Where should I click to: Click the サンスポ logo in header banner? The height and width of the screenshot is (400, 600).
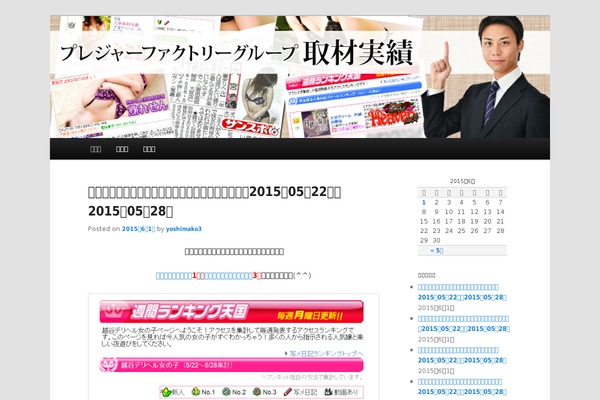tap(251, 126)
